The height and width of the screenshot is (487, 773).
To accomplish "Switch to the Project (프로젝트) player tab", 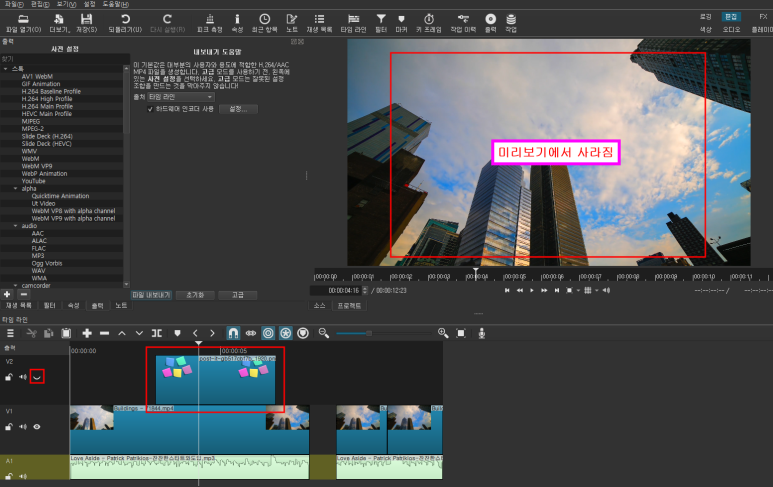I will coord(349,306).
